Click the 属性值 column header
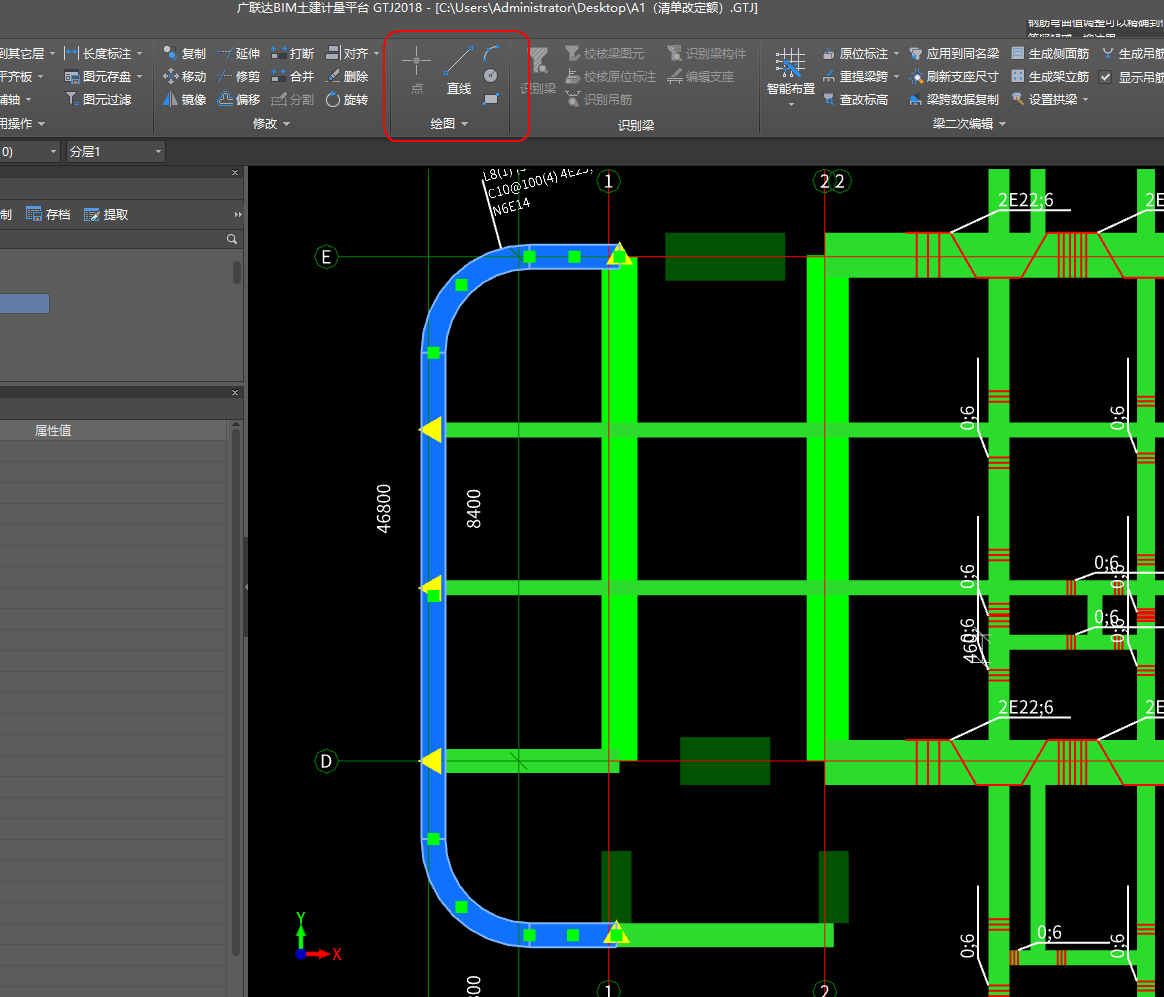 coord(52,431)
